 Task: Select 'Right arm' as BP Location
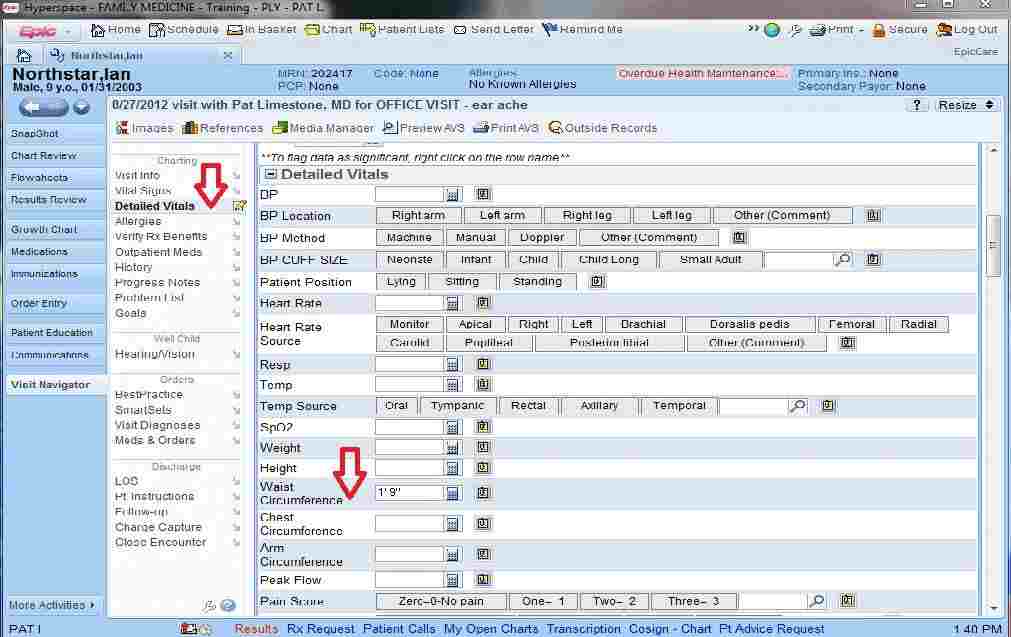[417, 215]
